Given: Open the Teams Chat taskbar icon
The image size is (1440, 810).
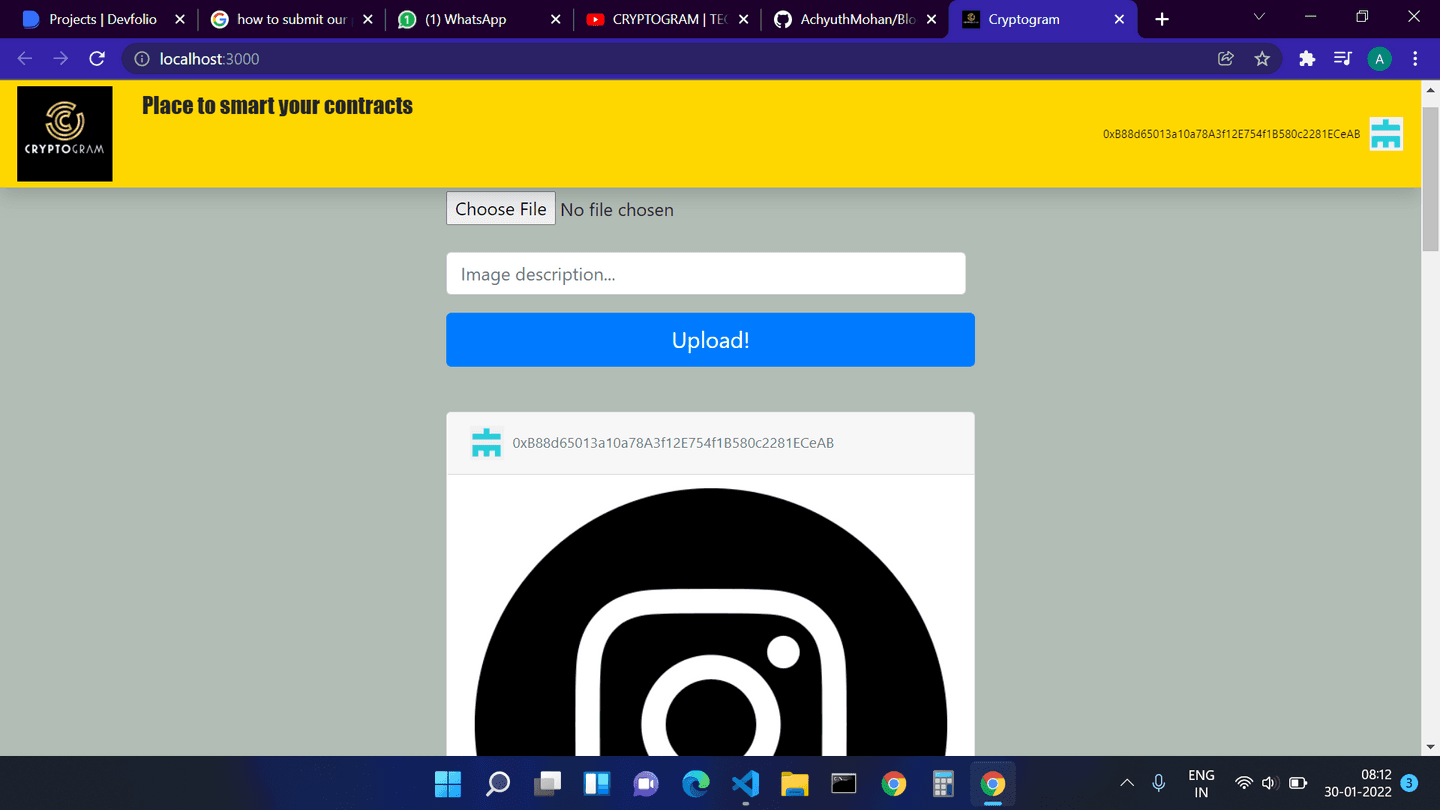Looking at the screenshot, I should tap(646, 784).
